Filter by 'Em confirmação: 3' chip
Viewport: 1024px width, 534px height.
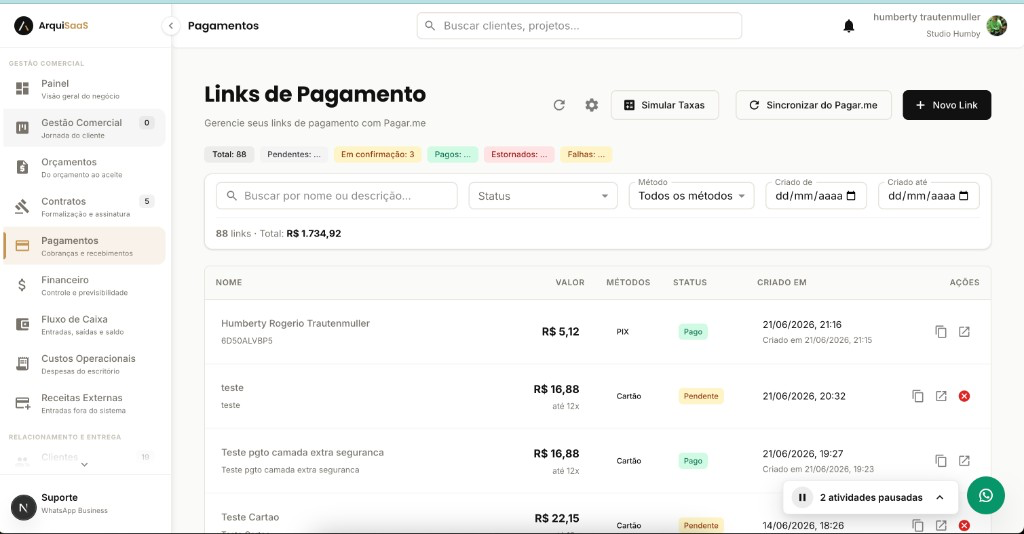pos(377,155)
